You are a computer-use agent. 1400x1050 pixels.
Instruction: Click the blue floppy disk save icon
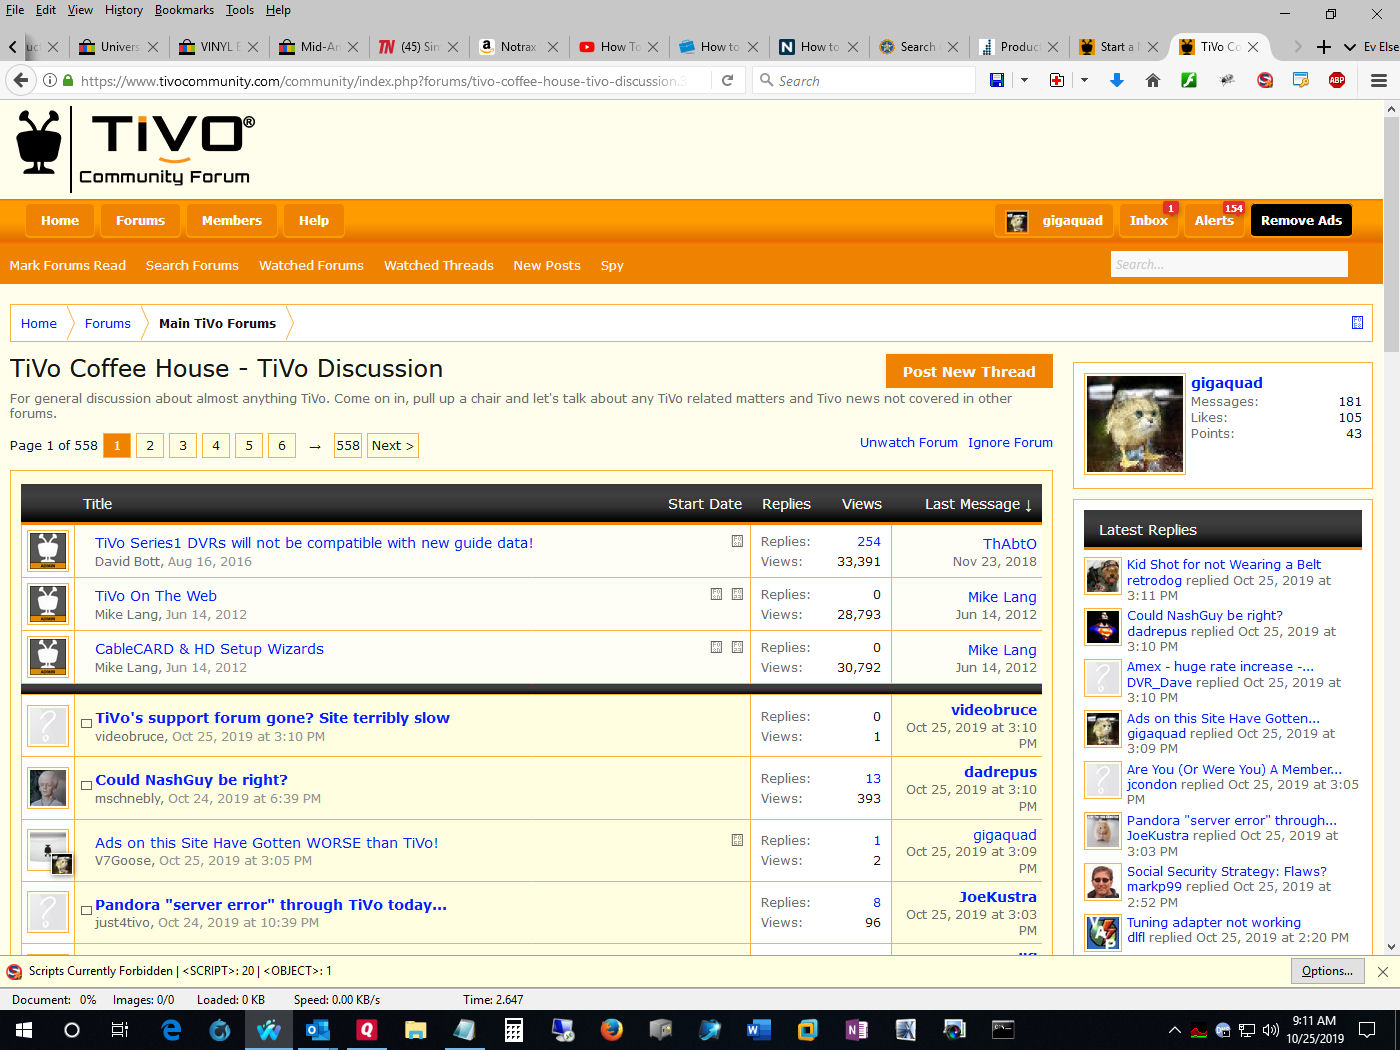tap(997, 80)
